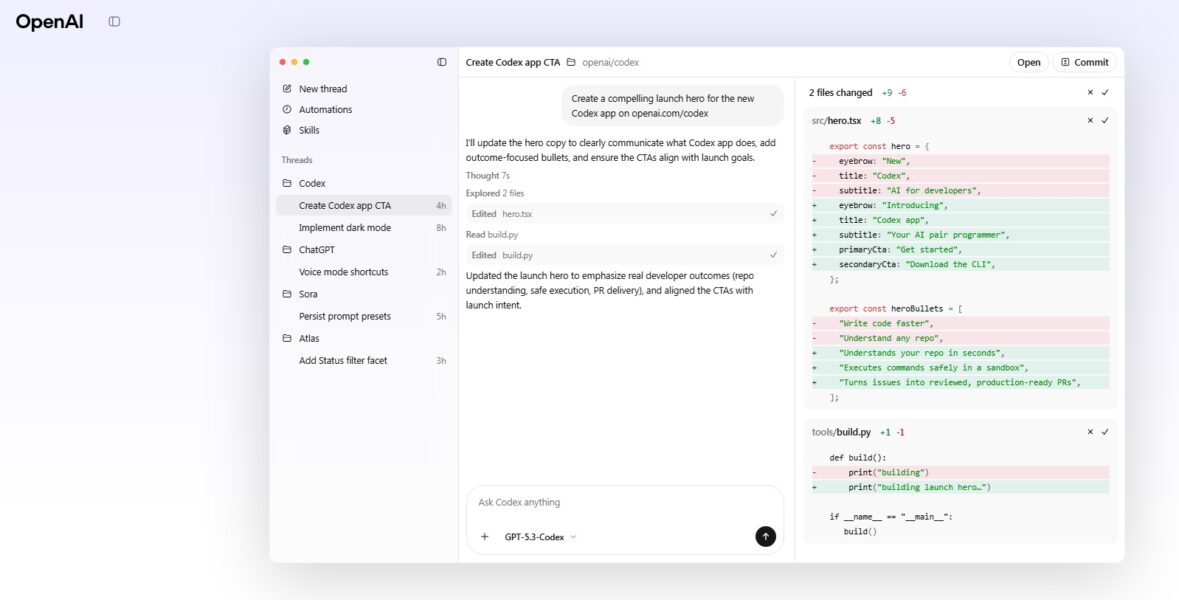Commit the staged changes
This screenshot has height=600, width=1179.
click(1086, 62)
